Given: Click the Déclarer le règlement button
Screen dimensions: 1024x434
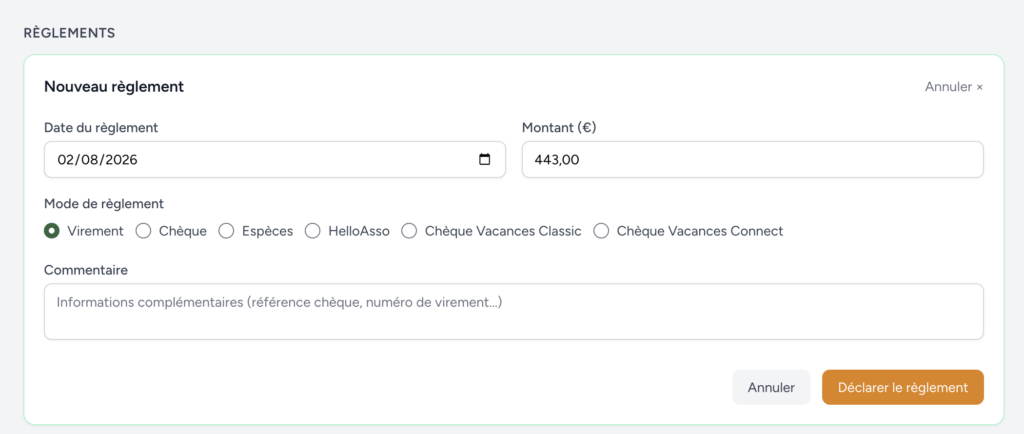Looking at the screenshot, I should (x=903, y=388).
